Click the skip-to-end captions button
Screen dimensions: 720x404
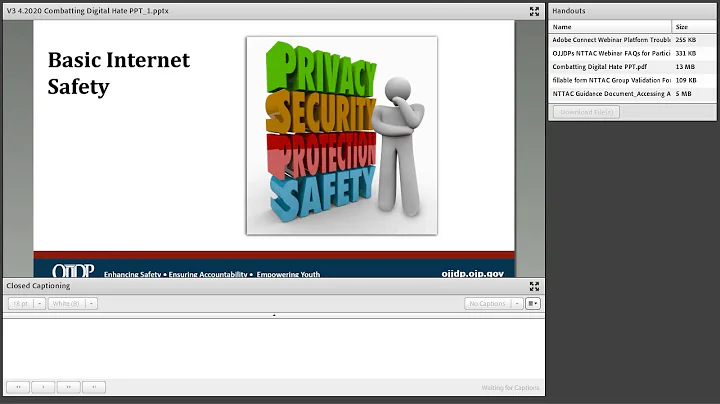click(94, 387)
